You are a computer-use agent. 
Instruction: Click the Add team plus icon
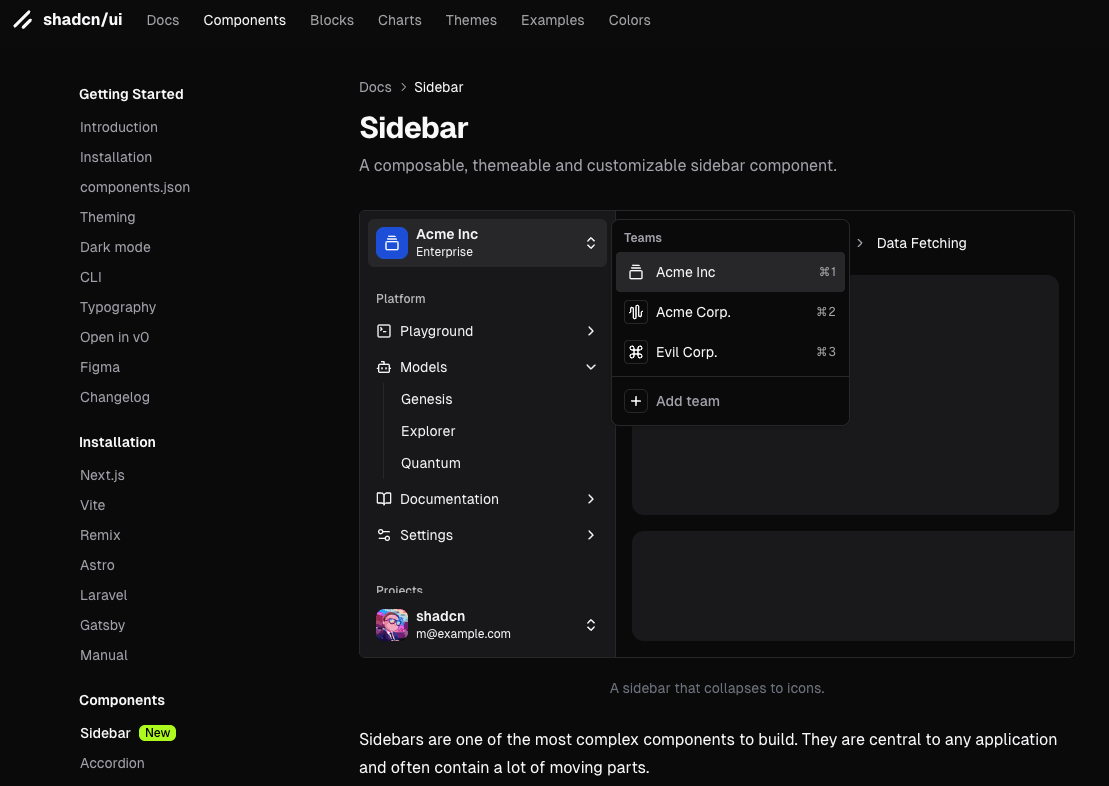(x=636, y=401)
